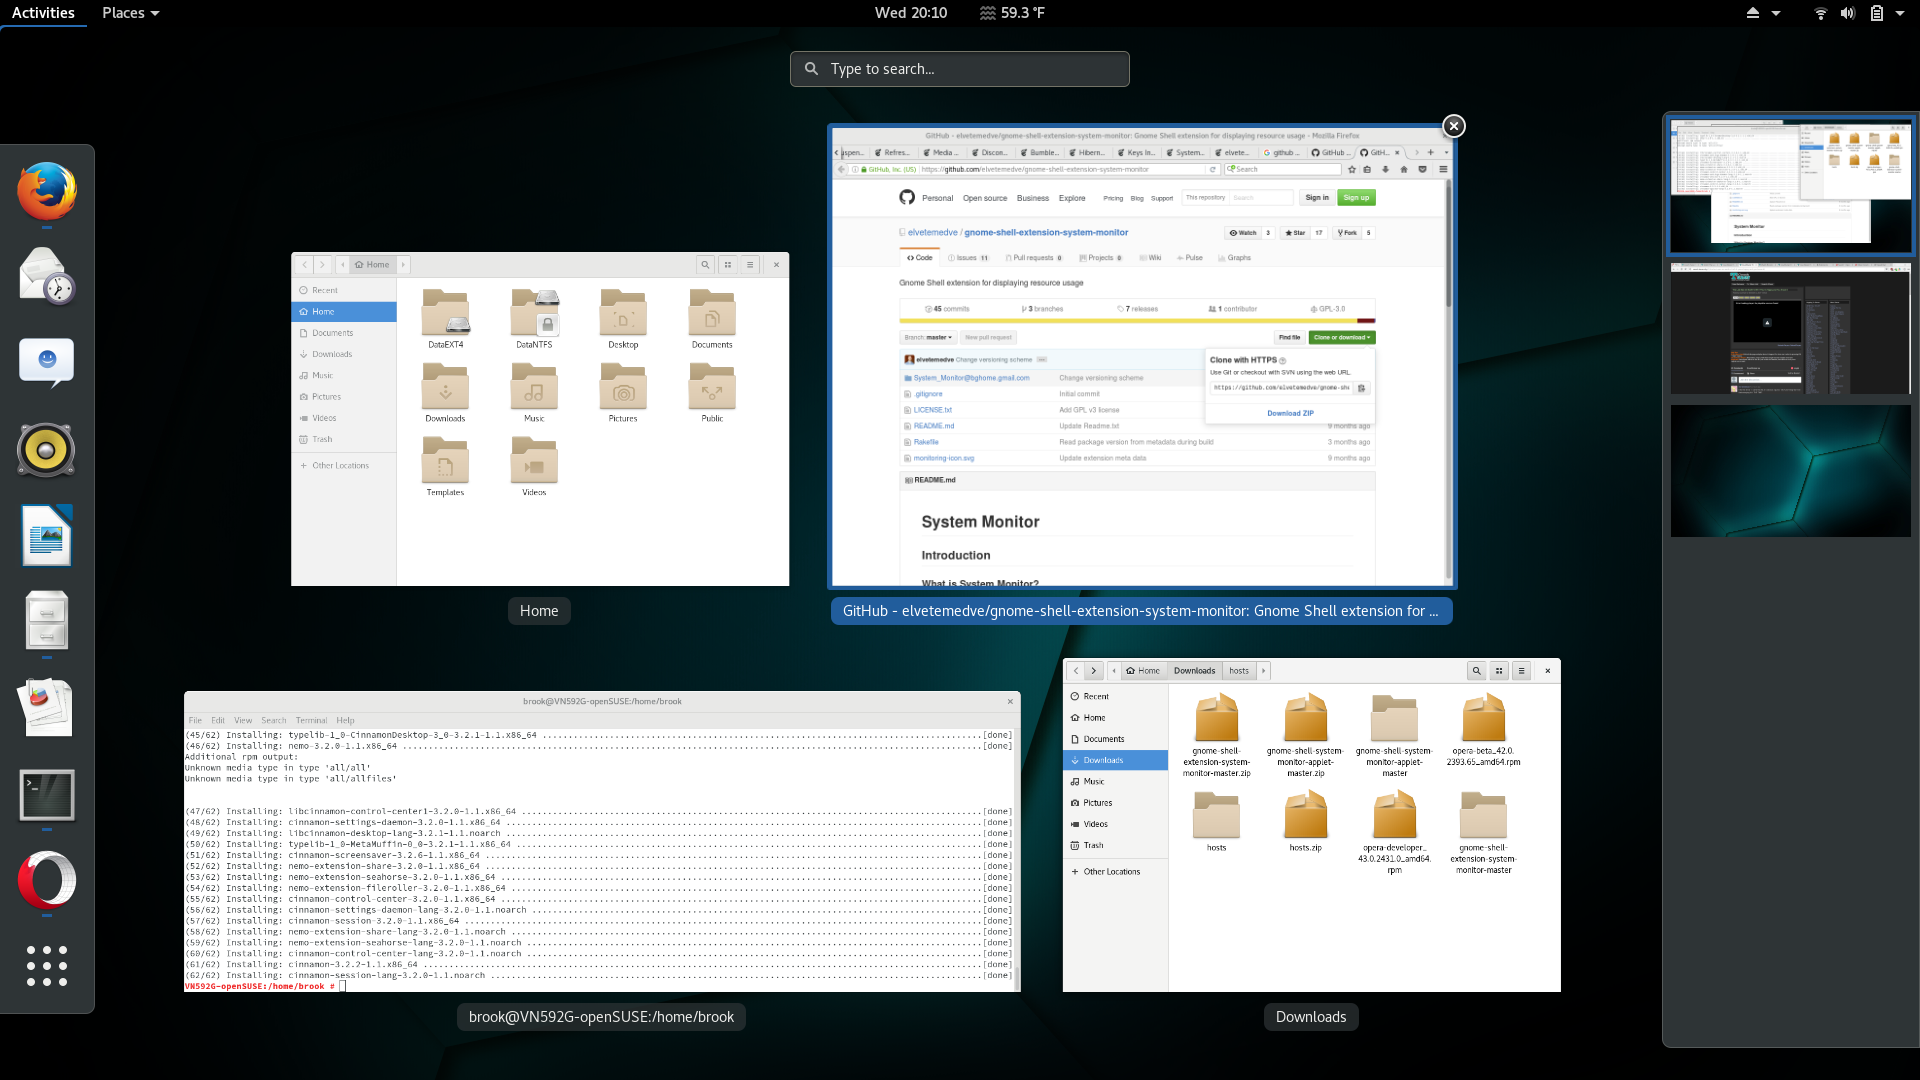Open the clock and calendar at Wed 20:10

[x=910, y=13]
